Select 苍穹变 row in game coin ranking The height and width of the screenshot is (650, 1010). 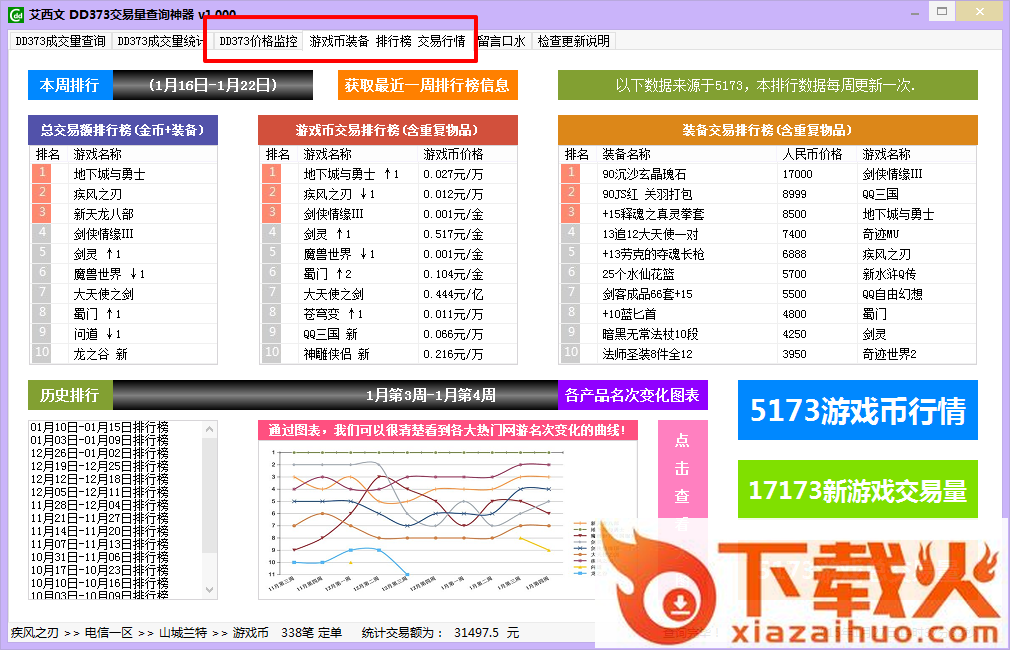tap(389, 314)
